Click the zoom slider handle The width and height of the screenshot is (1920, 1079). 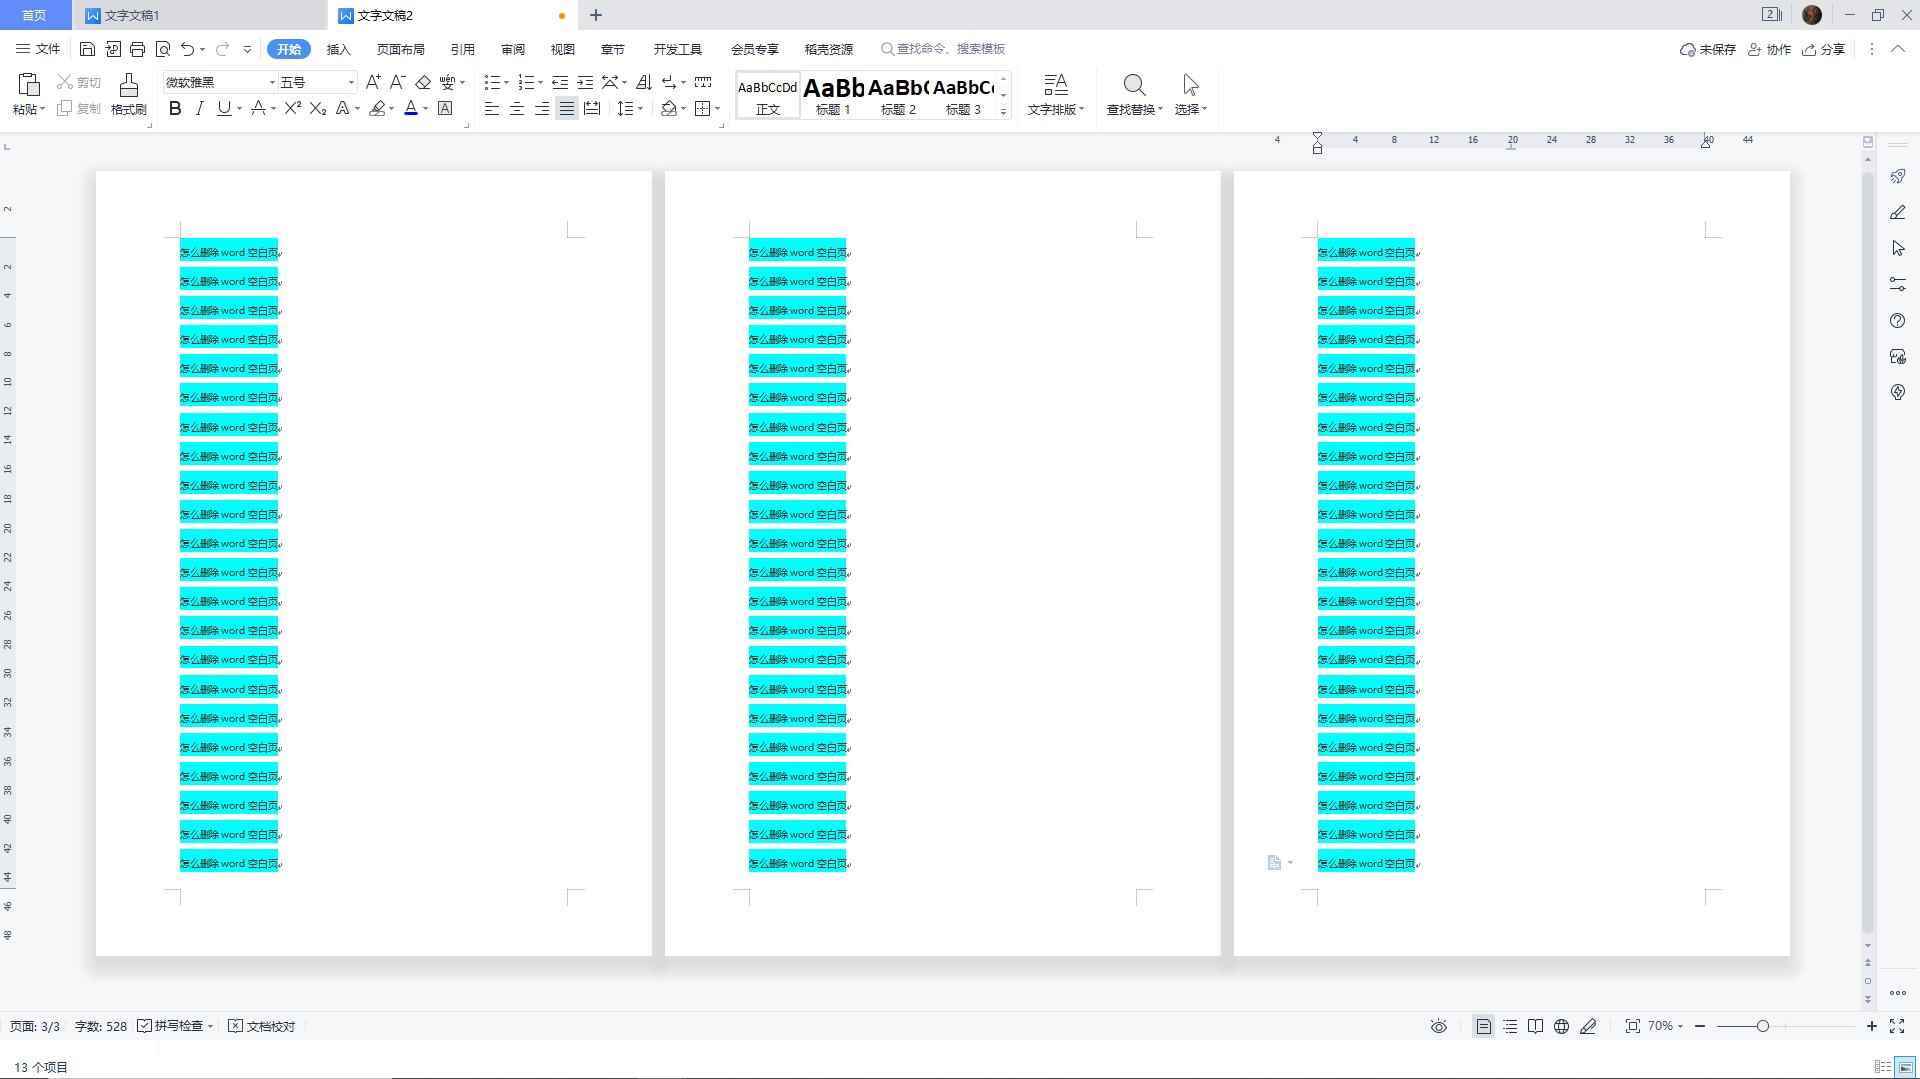(x=1762, y=1026)
